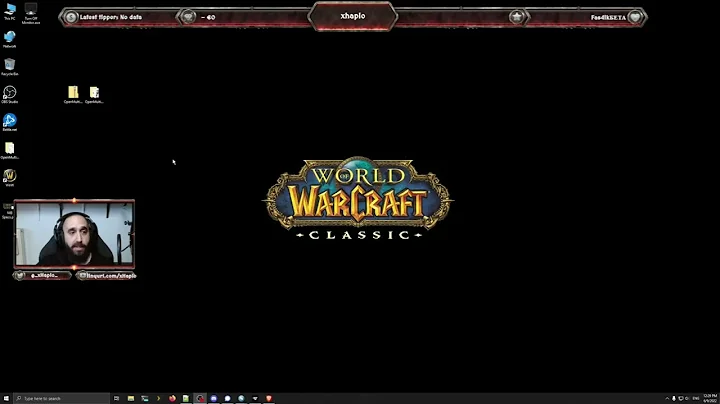Click the 'Type here to search' box
The height and width of the screenshot is (404, 720).
(x=62, y=398)
